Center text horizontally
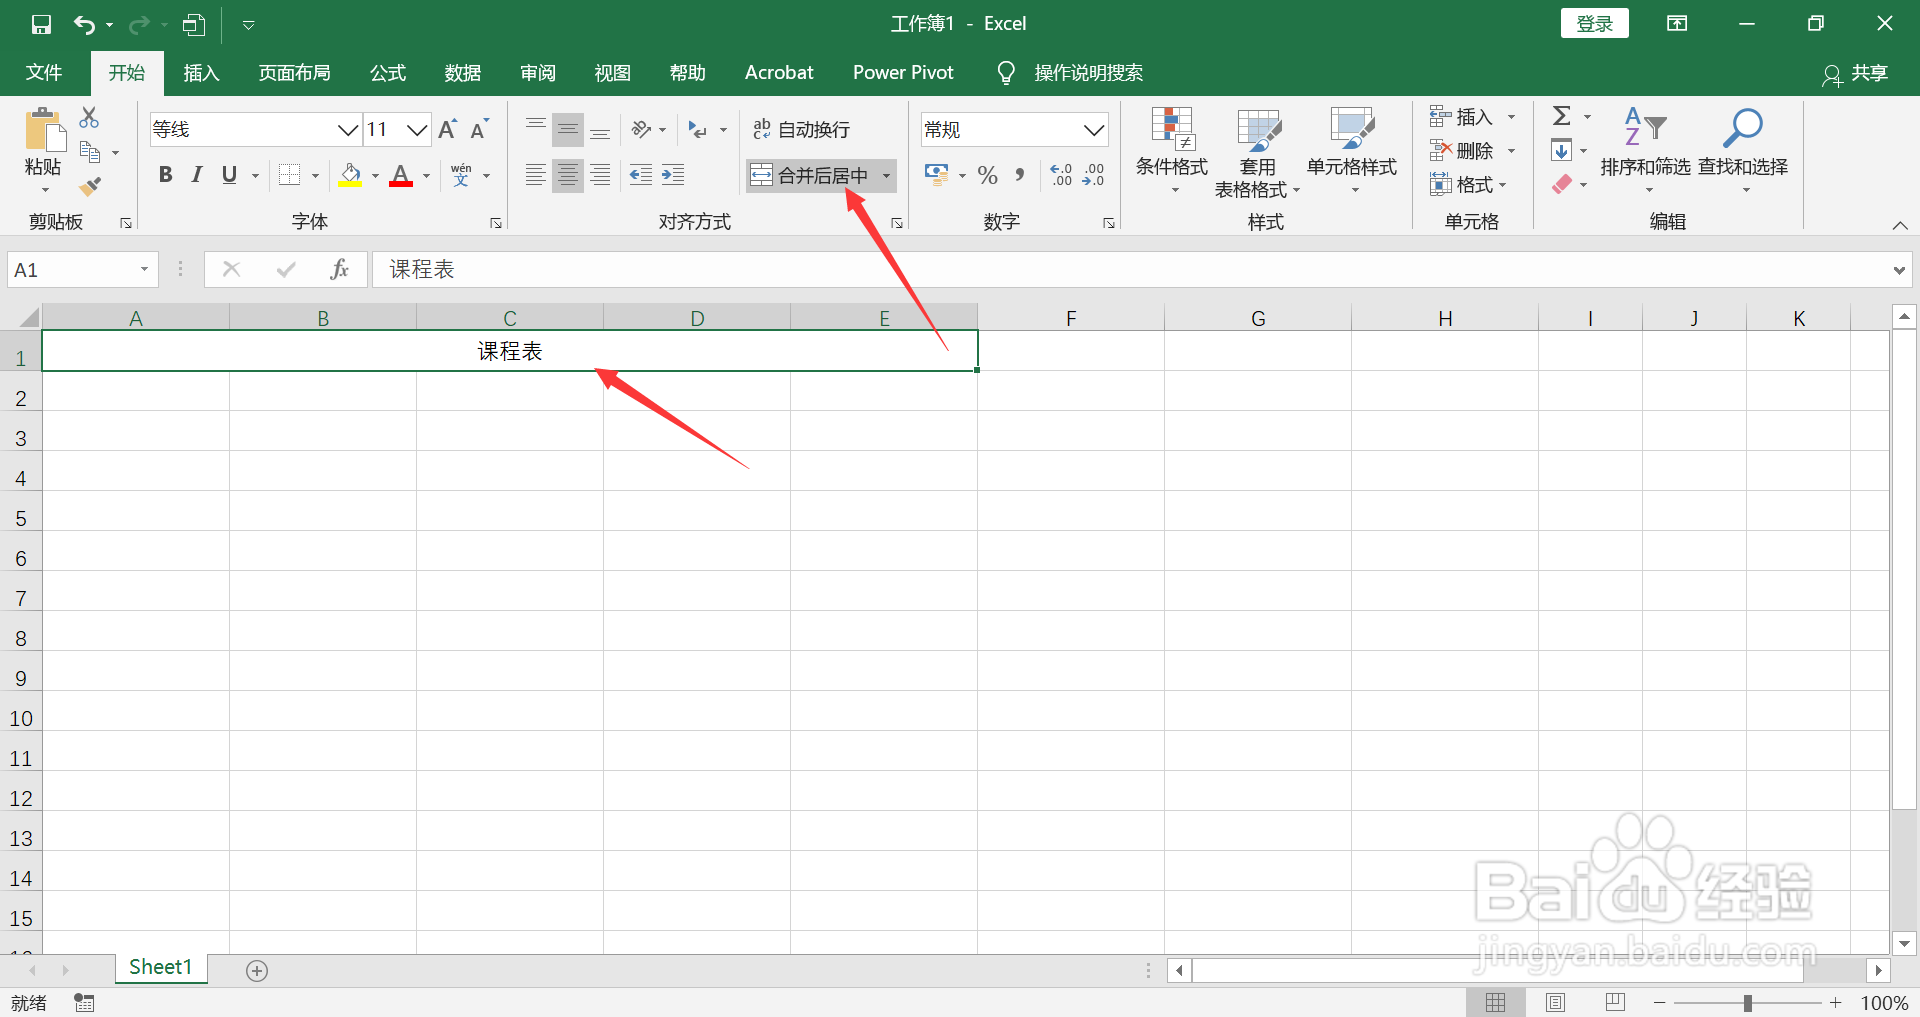Screen dimensions: 1920x1017 pyautogui.click(x=568, y=175)
